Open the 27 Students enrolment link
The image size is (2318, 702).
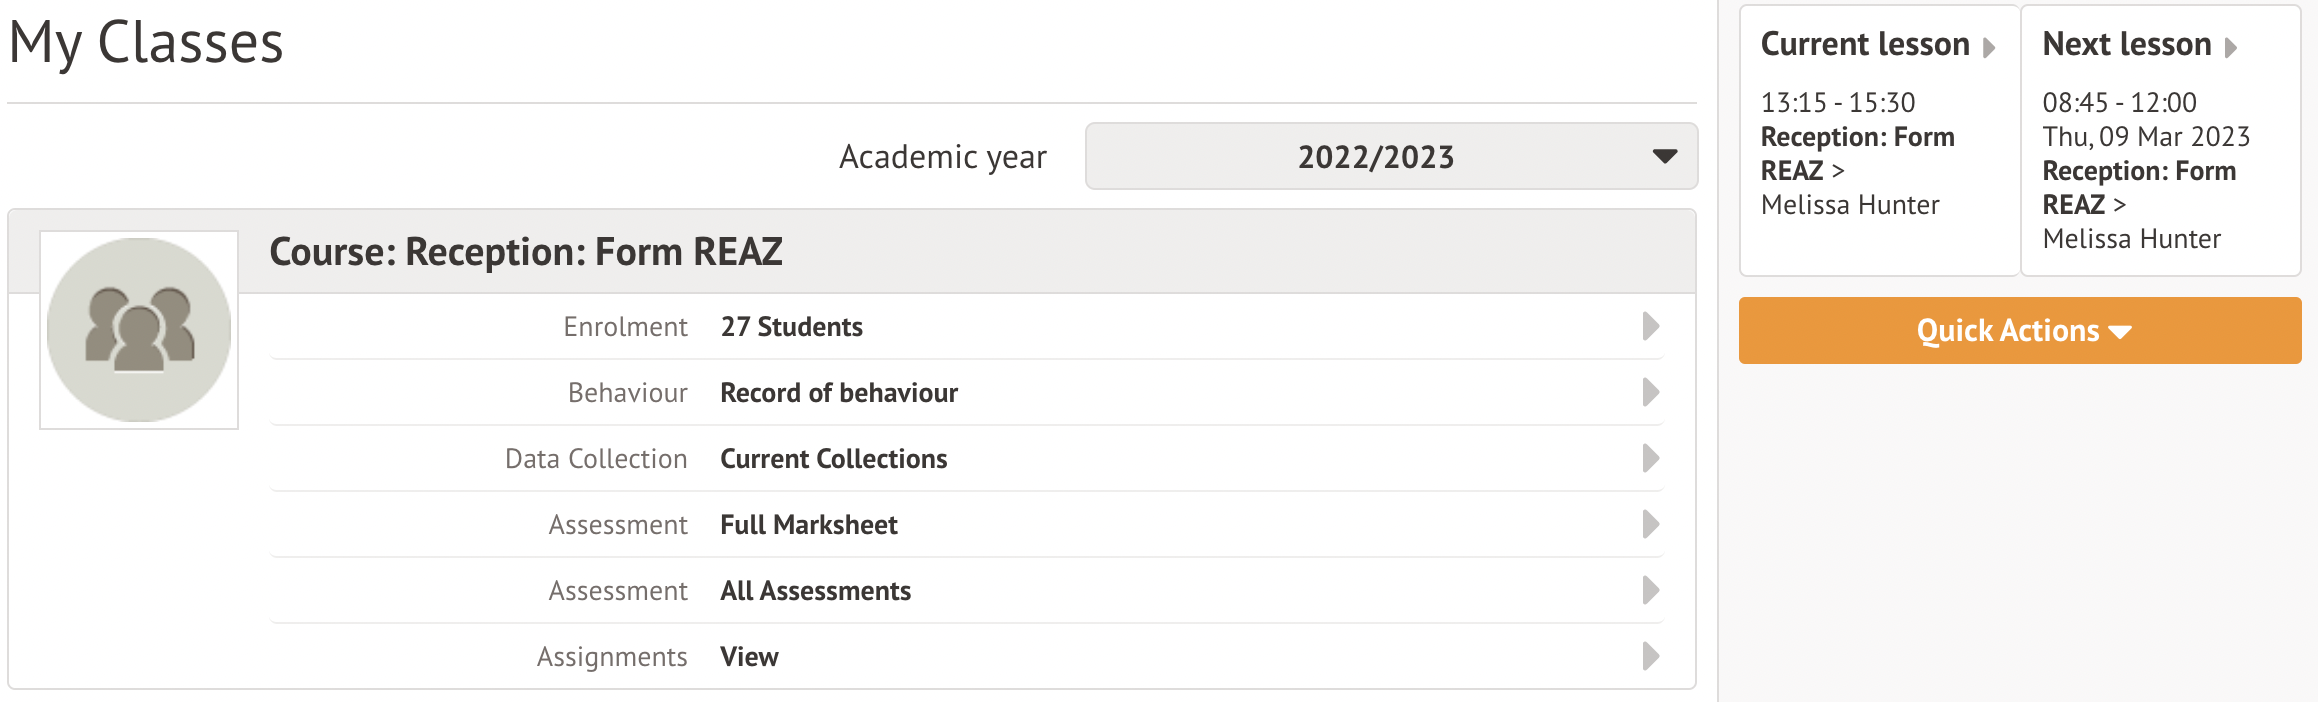[791, 327]
